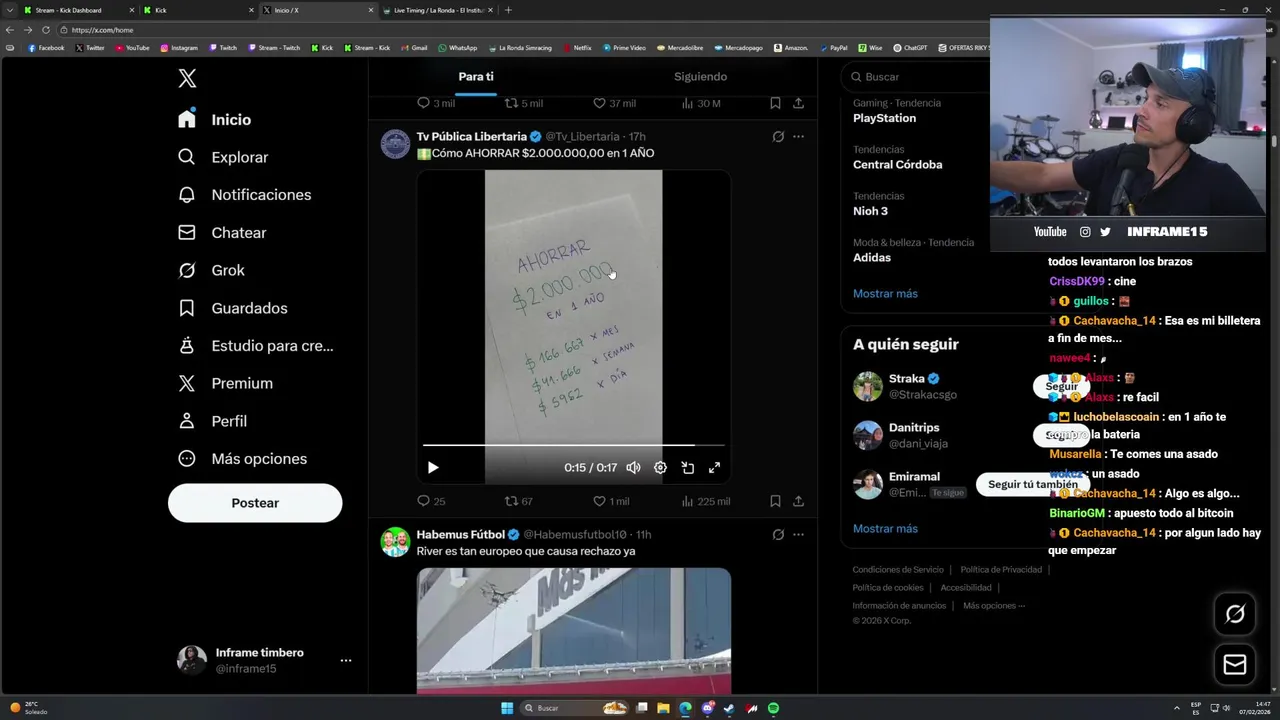Open Más opciones in sidebar
Viewport: 1280px width, 720px height.
coord(243,459)
